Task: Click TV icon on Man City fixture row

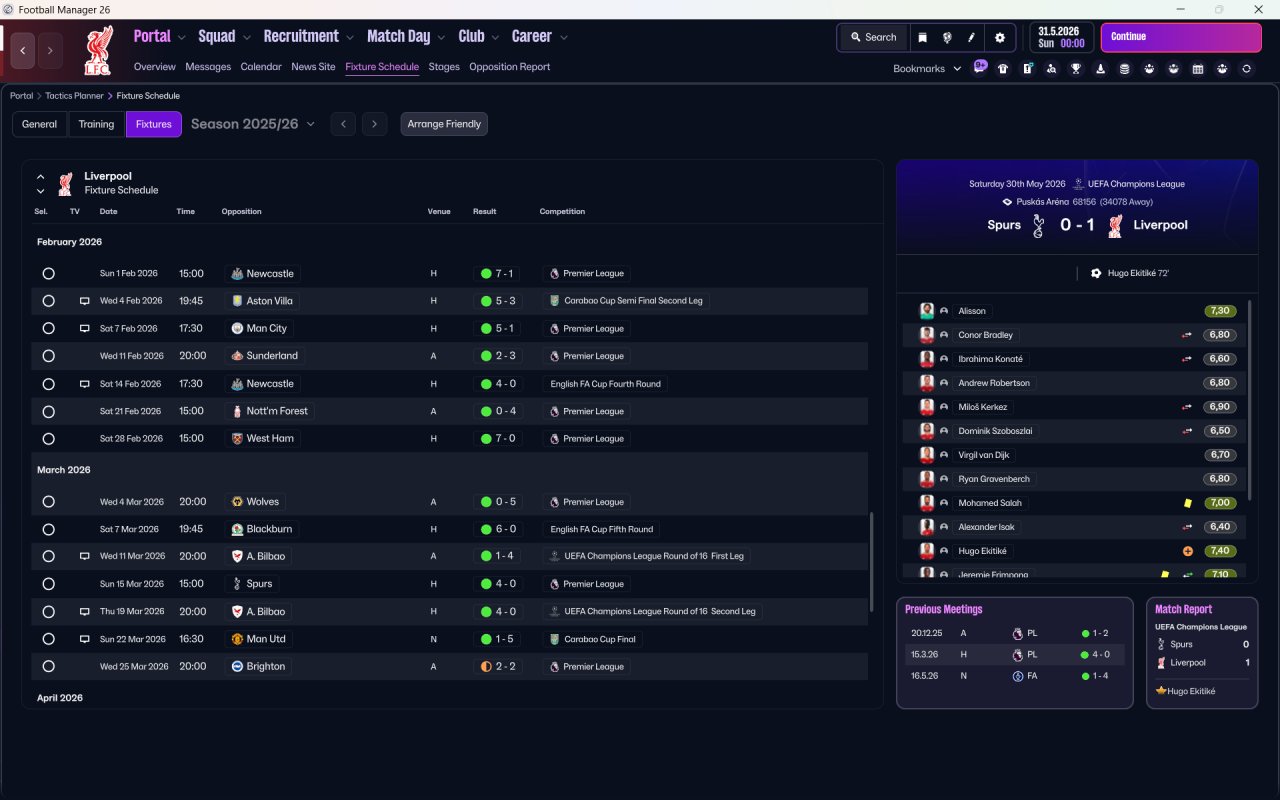Action: [x=85, y=328]
